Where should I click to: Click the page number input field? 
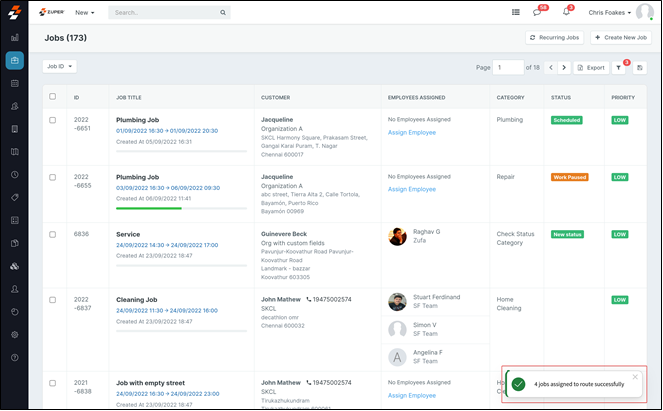pyautogui.click(x=509, y=67)
